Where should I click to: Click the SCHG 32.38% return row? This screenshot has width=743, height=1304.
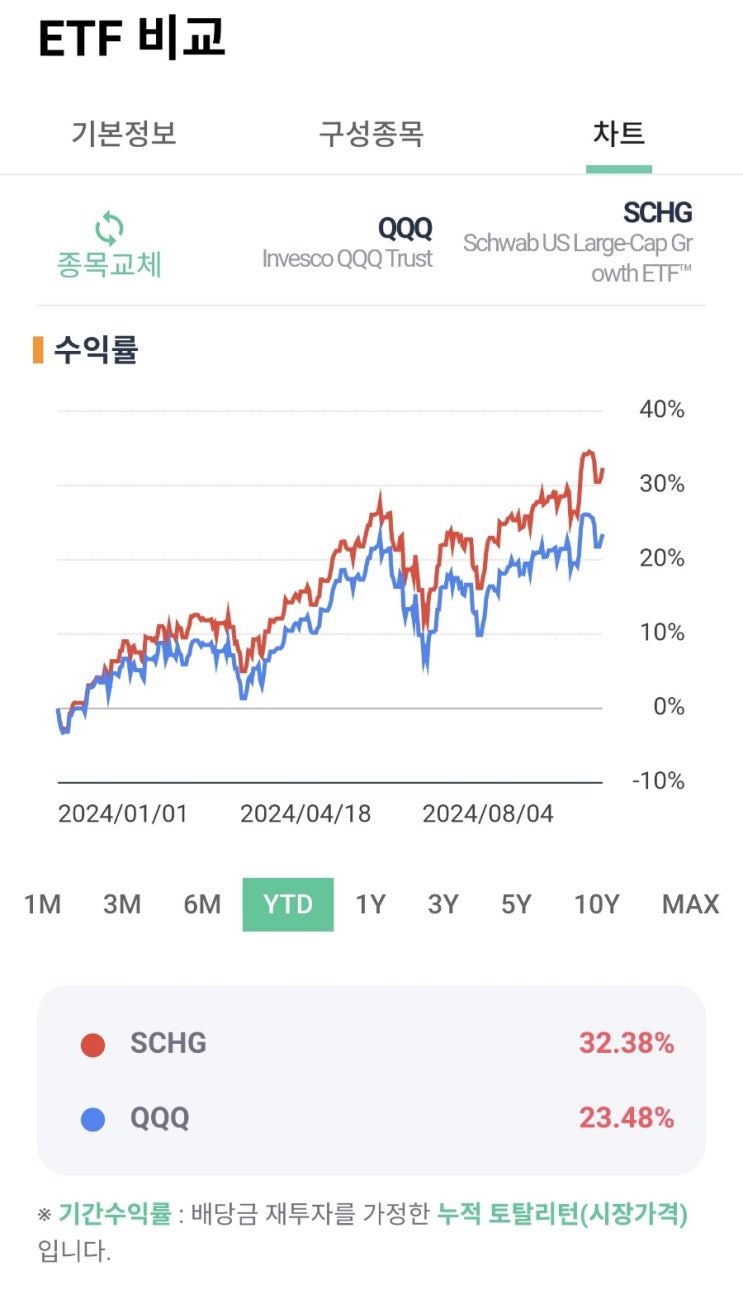click(371, 1044)
